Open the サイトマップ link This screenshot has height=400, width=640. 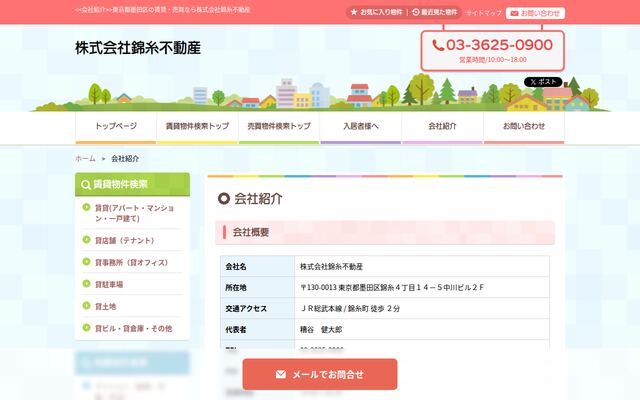pyautogui.click(x=484, y=13)
